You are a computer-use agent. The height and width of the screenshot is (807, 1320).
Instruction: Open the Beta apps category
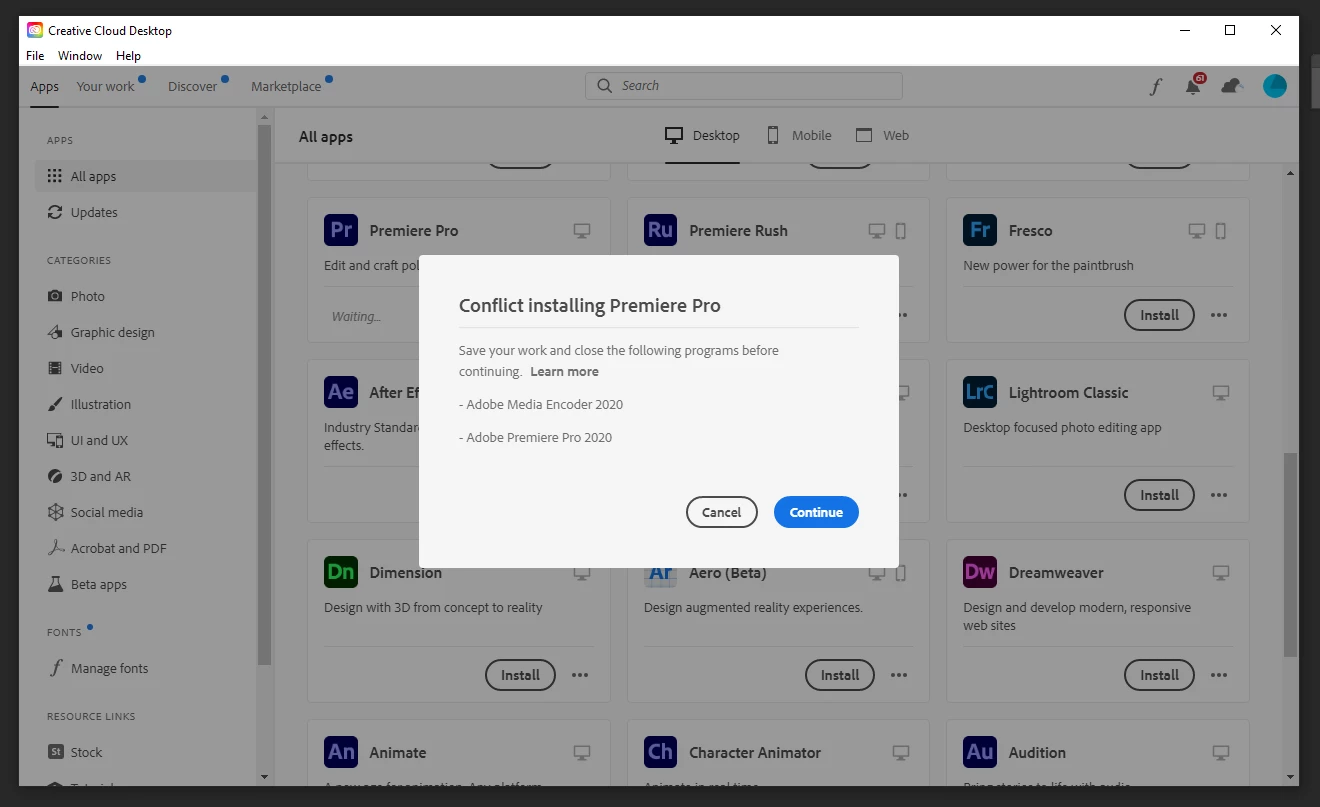[87, 584]
